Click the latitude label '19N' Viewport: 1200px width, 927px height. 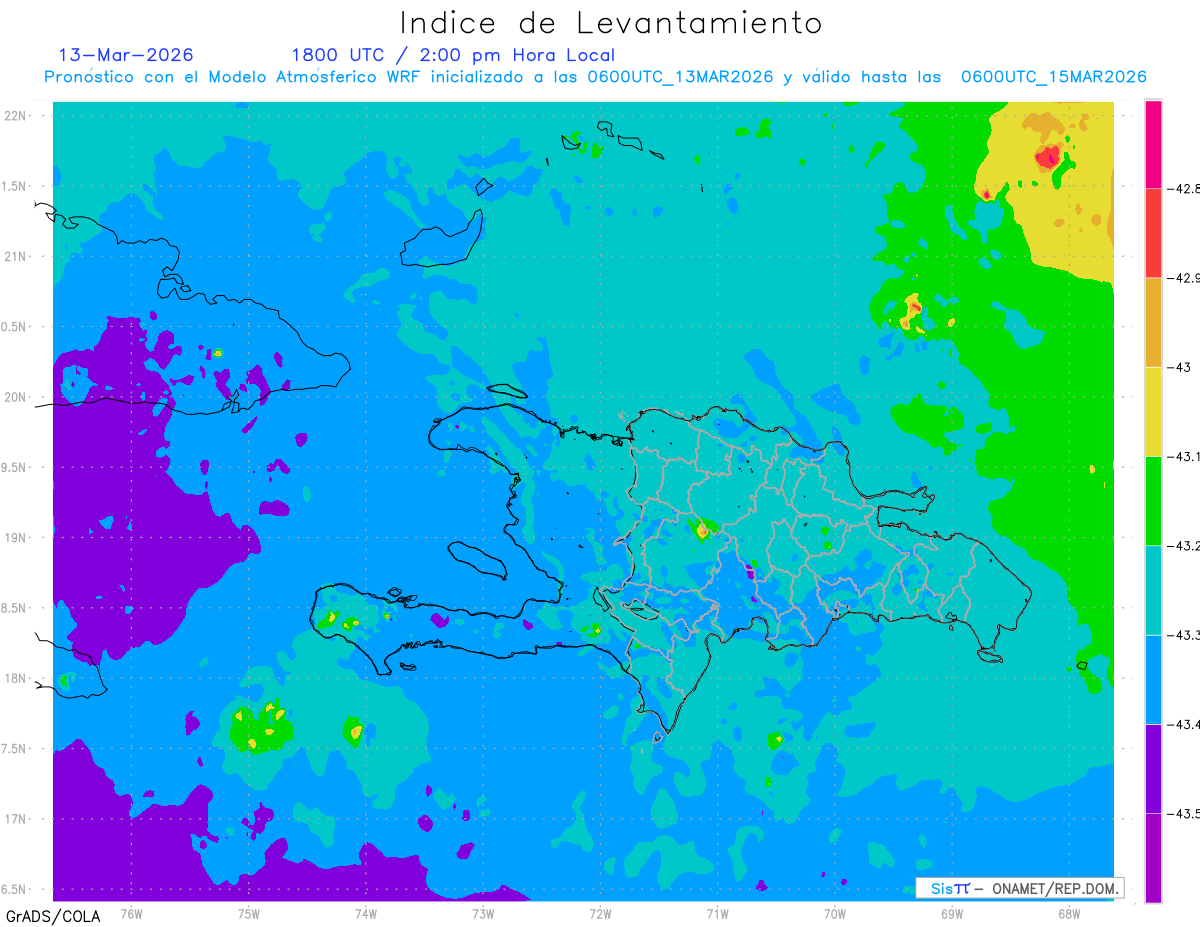pos(16,538)
